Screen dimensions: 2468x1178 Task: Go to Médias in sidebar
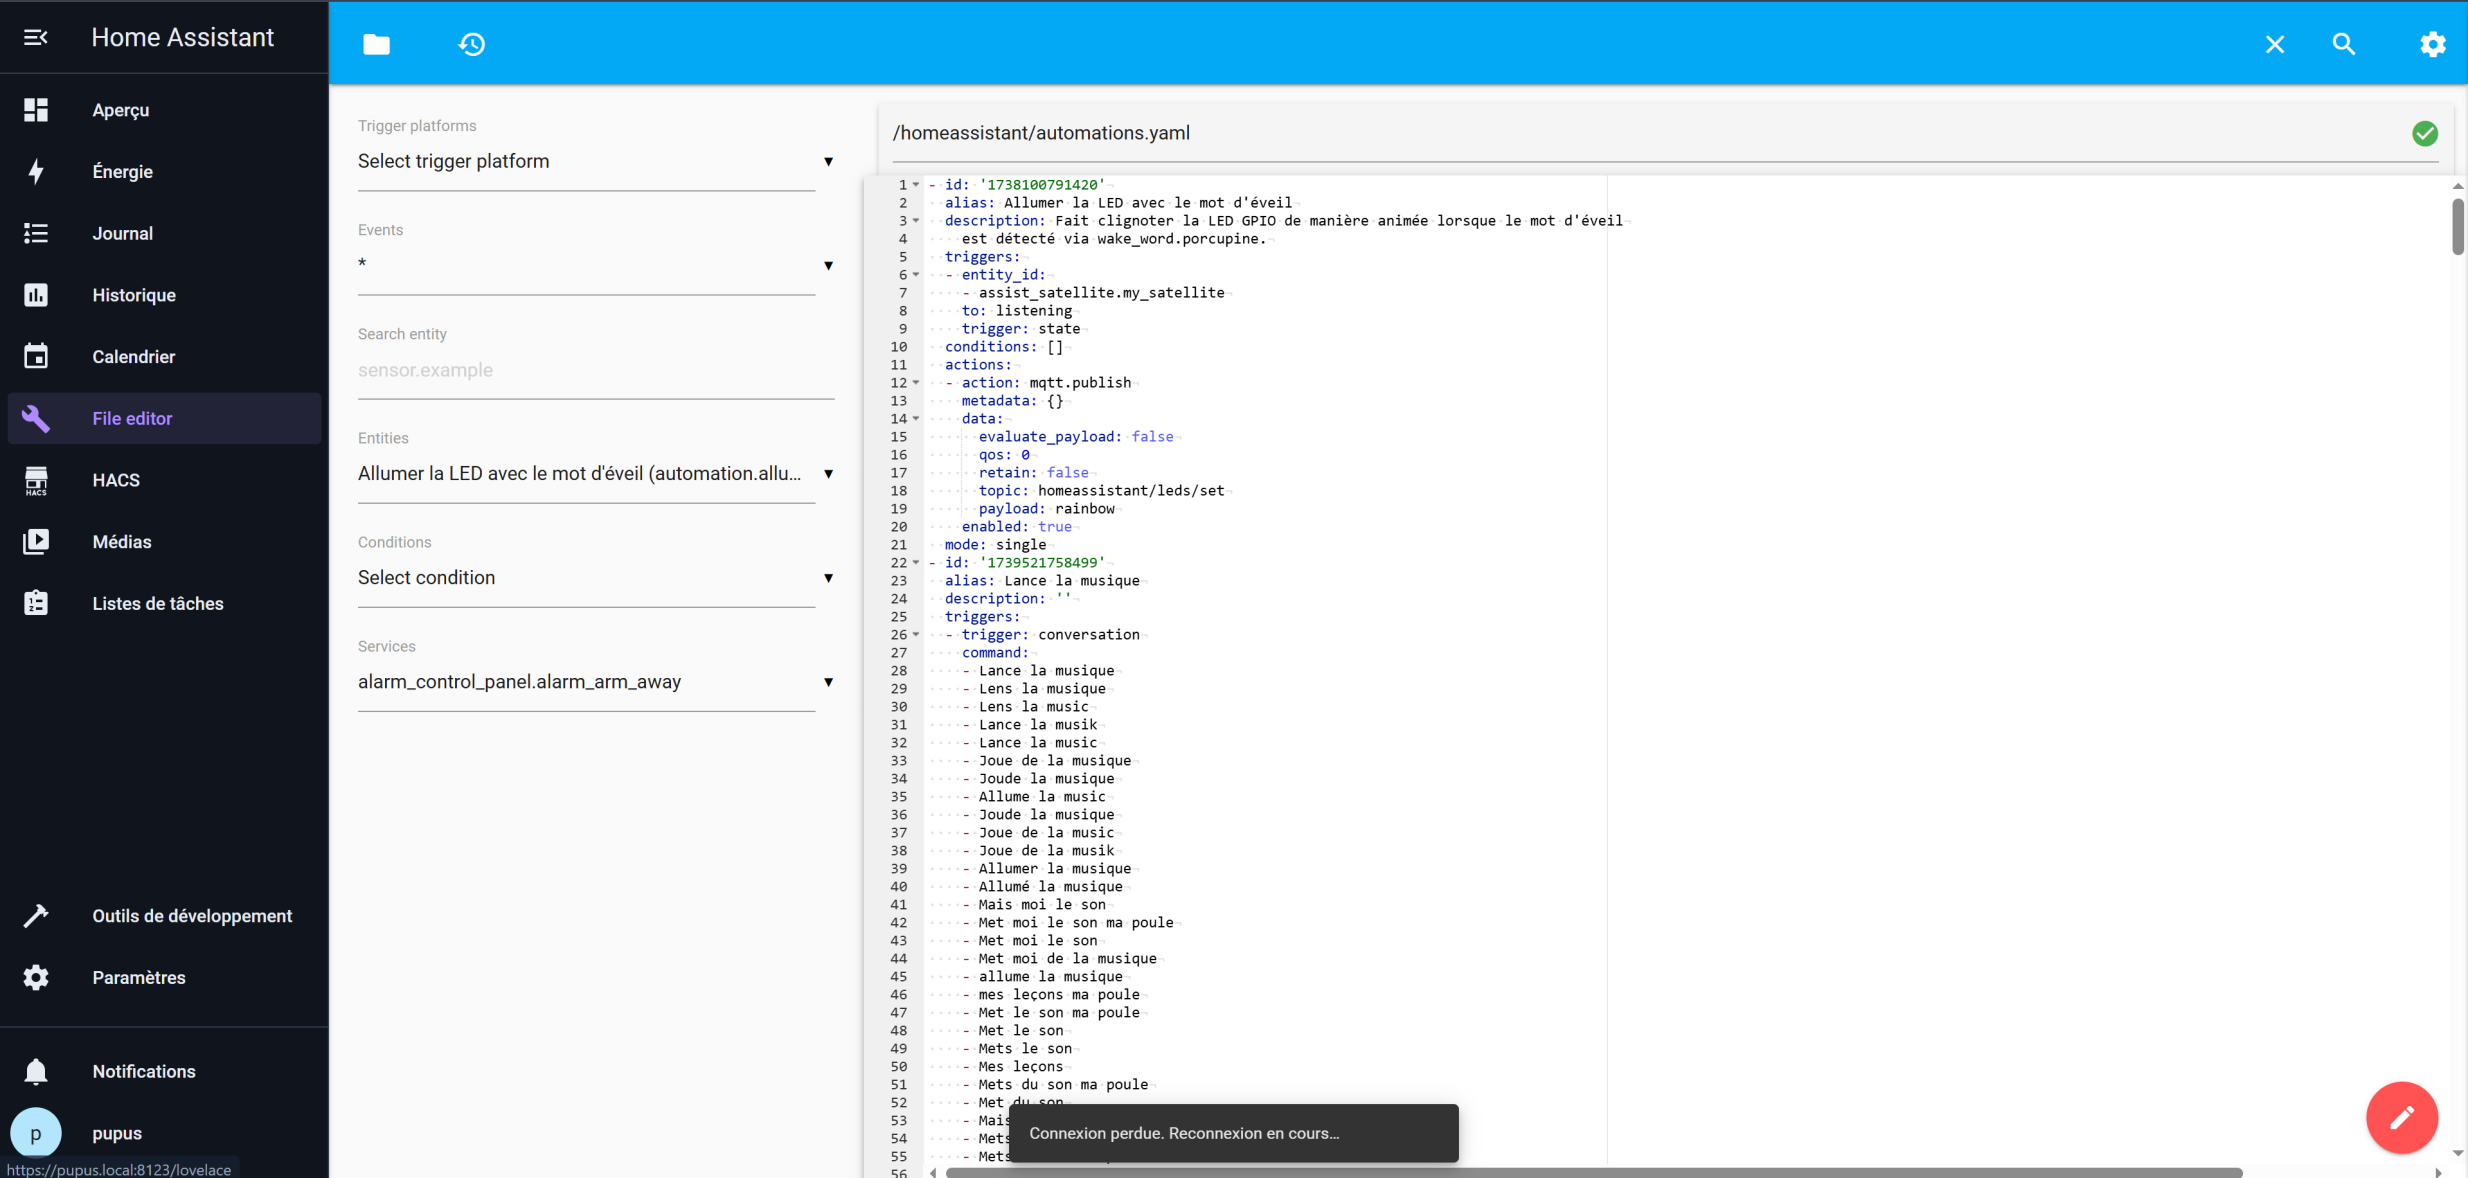[x=122, y=541]
